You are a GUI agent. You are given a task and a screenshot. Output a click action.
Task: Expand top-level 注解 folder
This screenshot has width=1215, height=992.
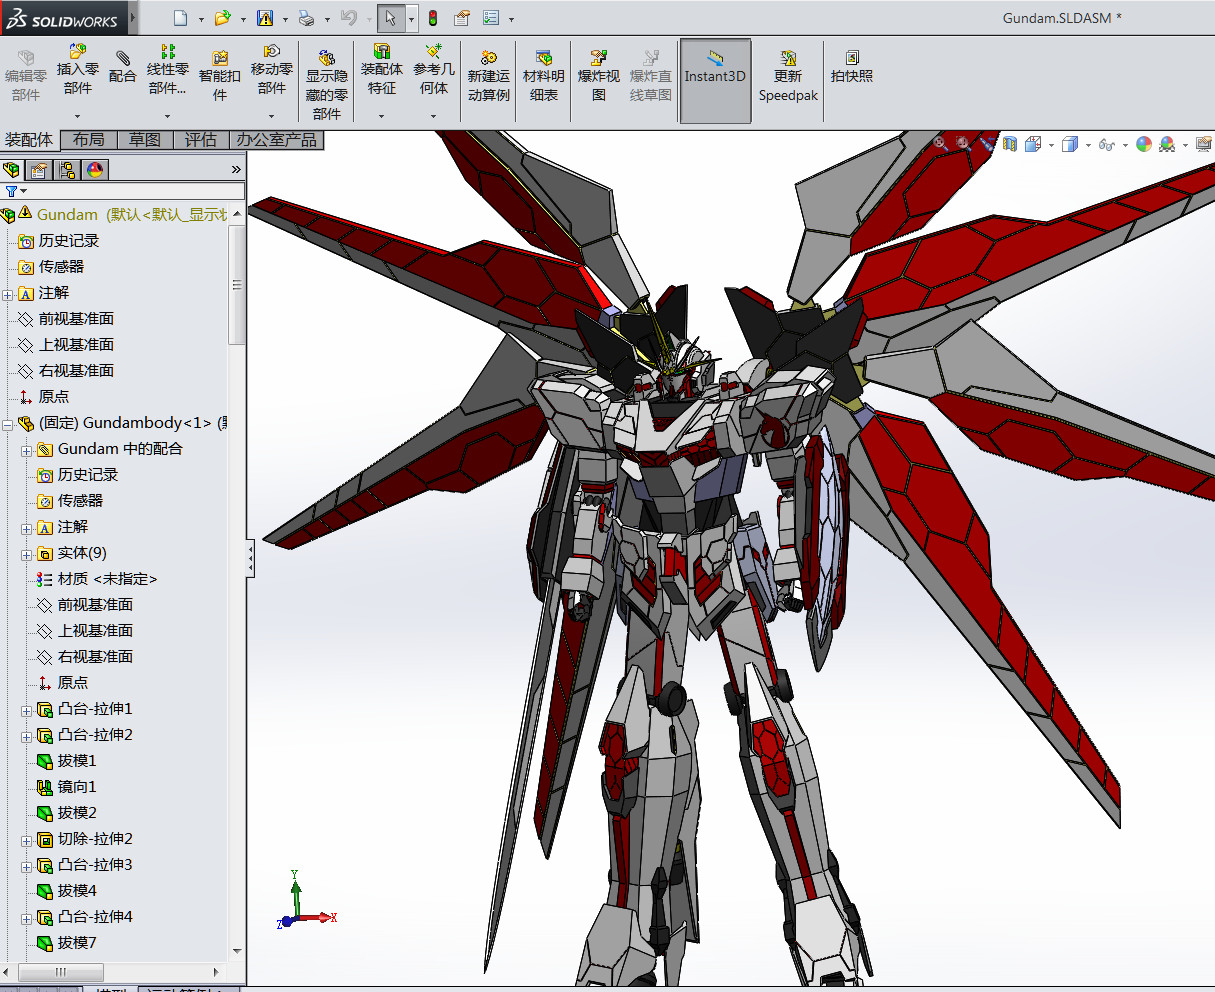8,294
